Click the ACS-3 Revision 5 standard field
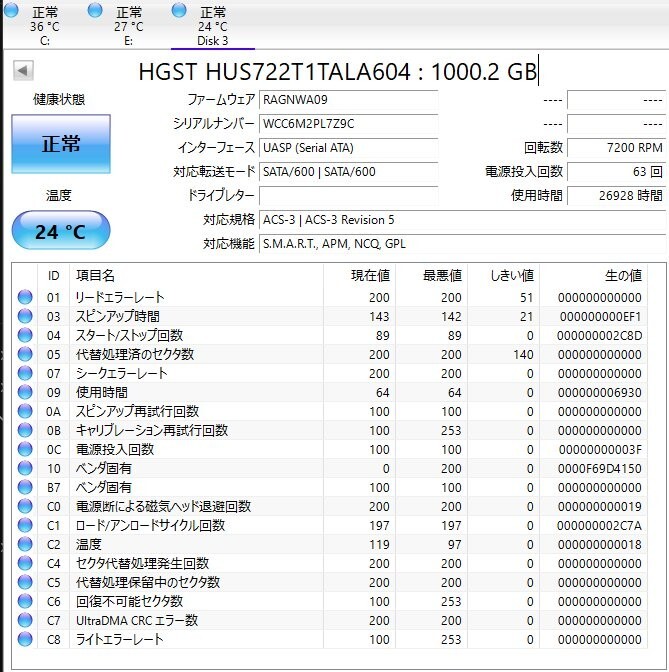 462,220
